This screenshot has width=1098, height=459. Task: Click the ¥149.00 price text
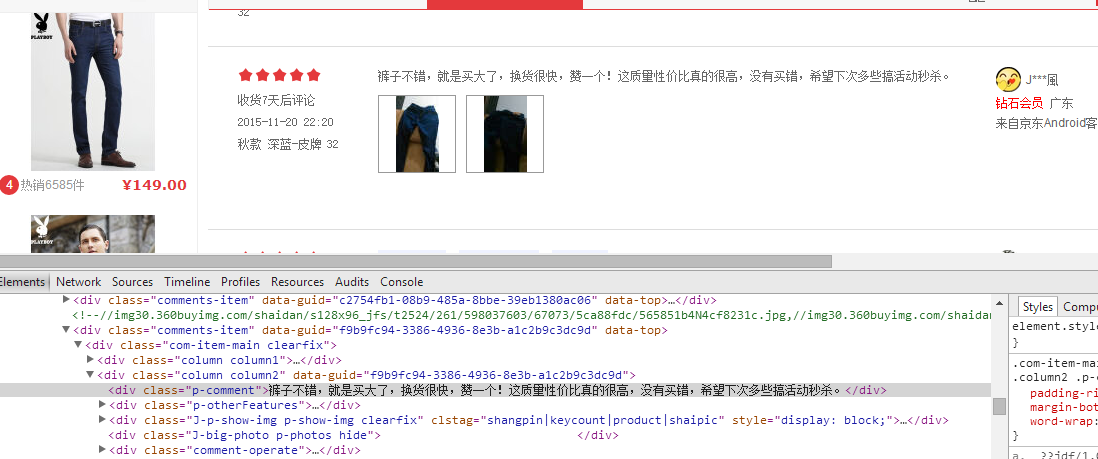tap(154, 185)
